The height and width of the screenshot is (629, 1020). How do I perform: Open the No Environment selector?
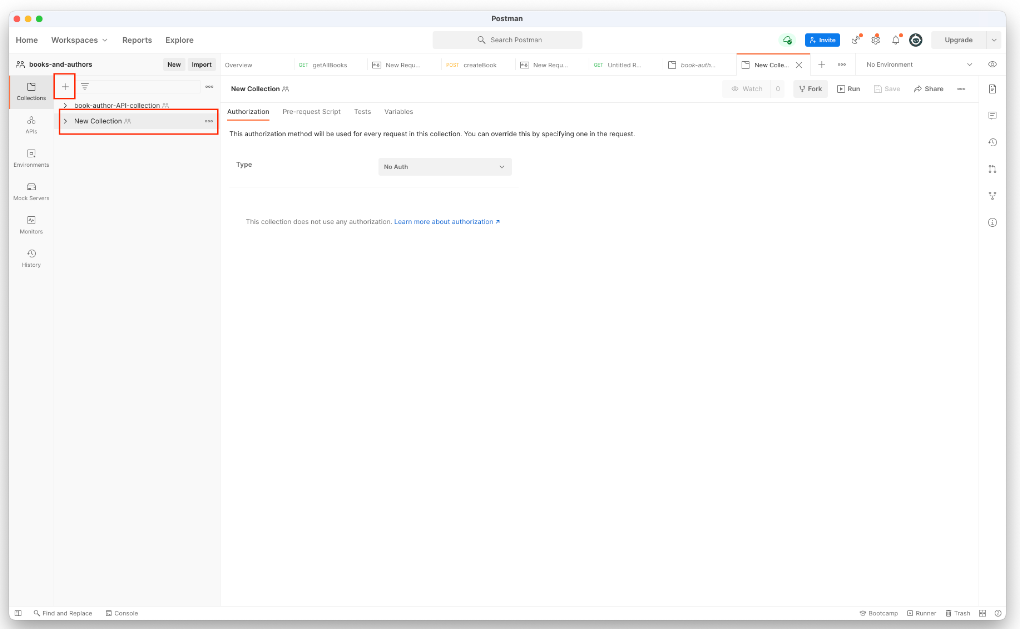(x=919, y=64)
